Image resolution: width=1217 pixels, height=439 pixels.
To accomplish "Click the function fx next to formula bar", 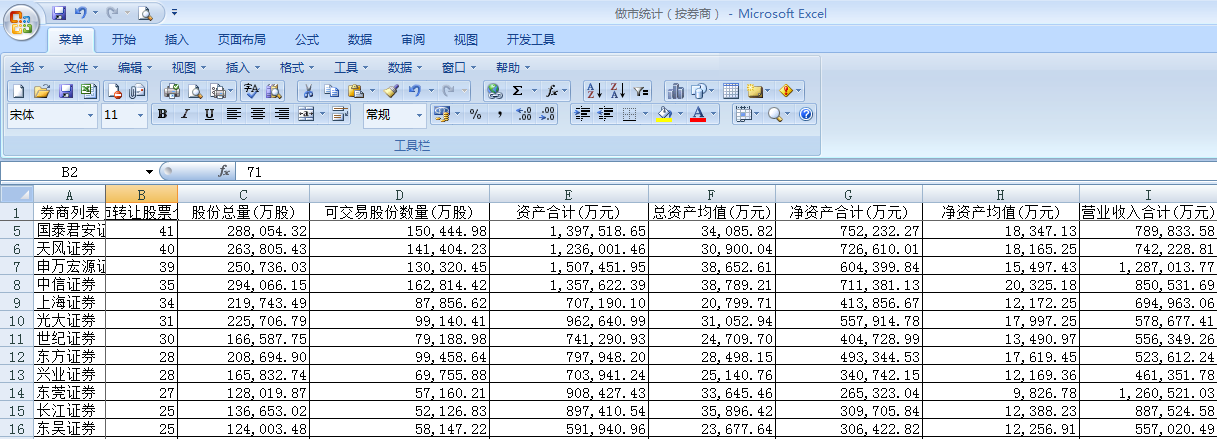I will coord(224,171).
